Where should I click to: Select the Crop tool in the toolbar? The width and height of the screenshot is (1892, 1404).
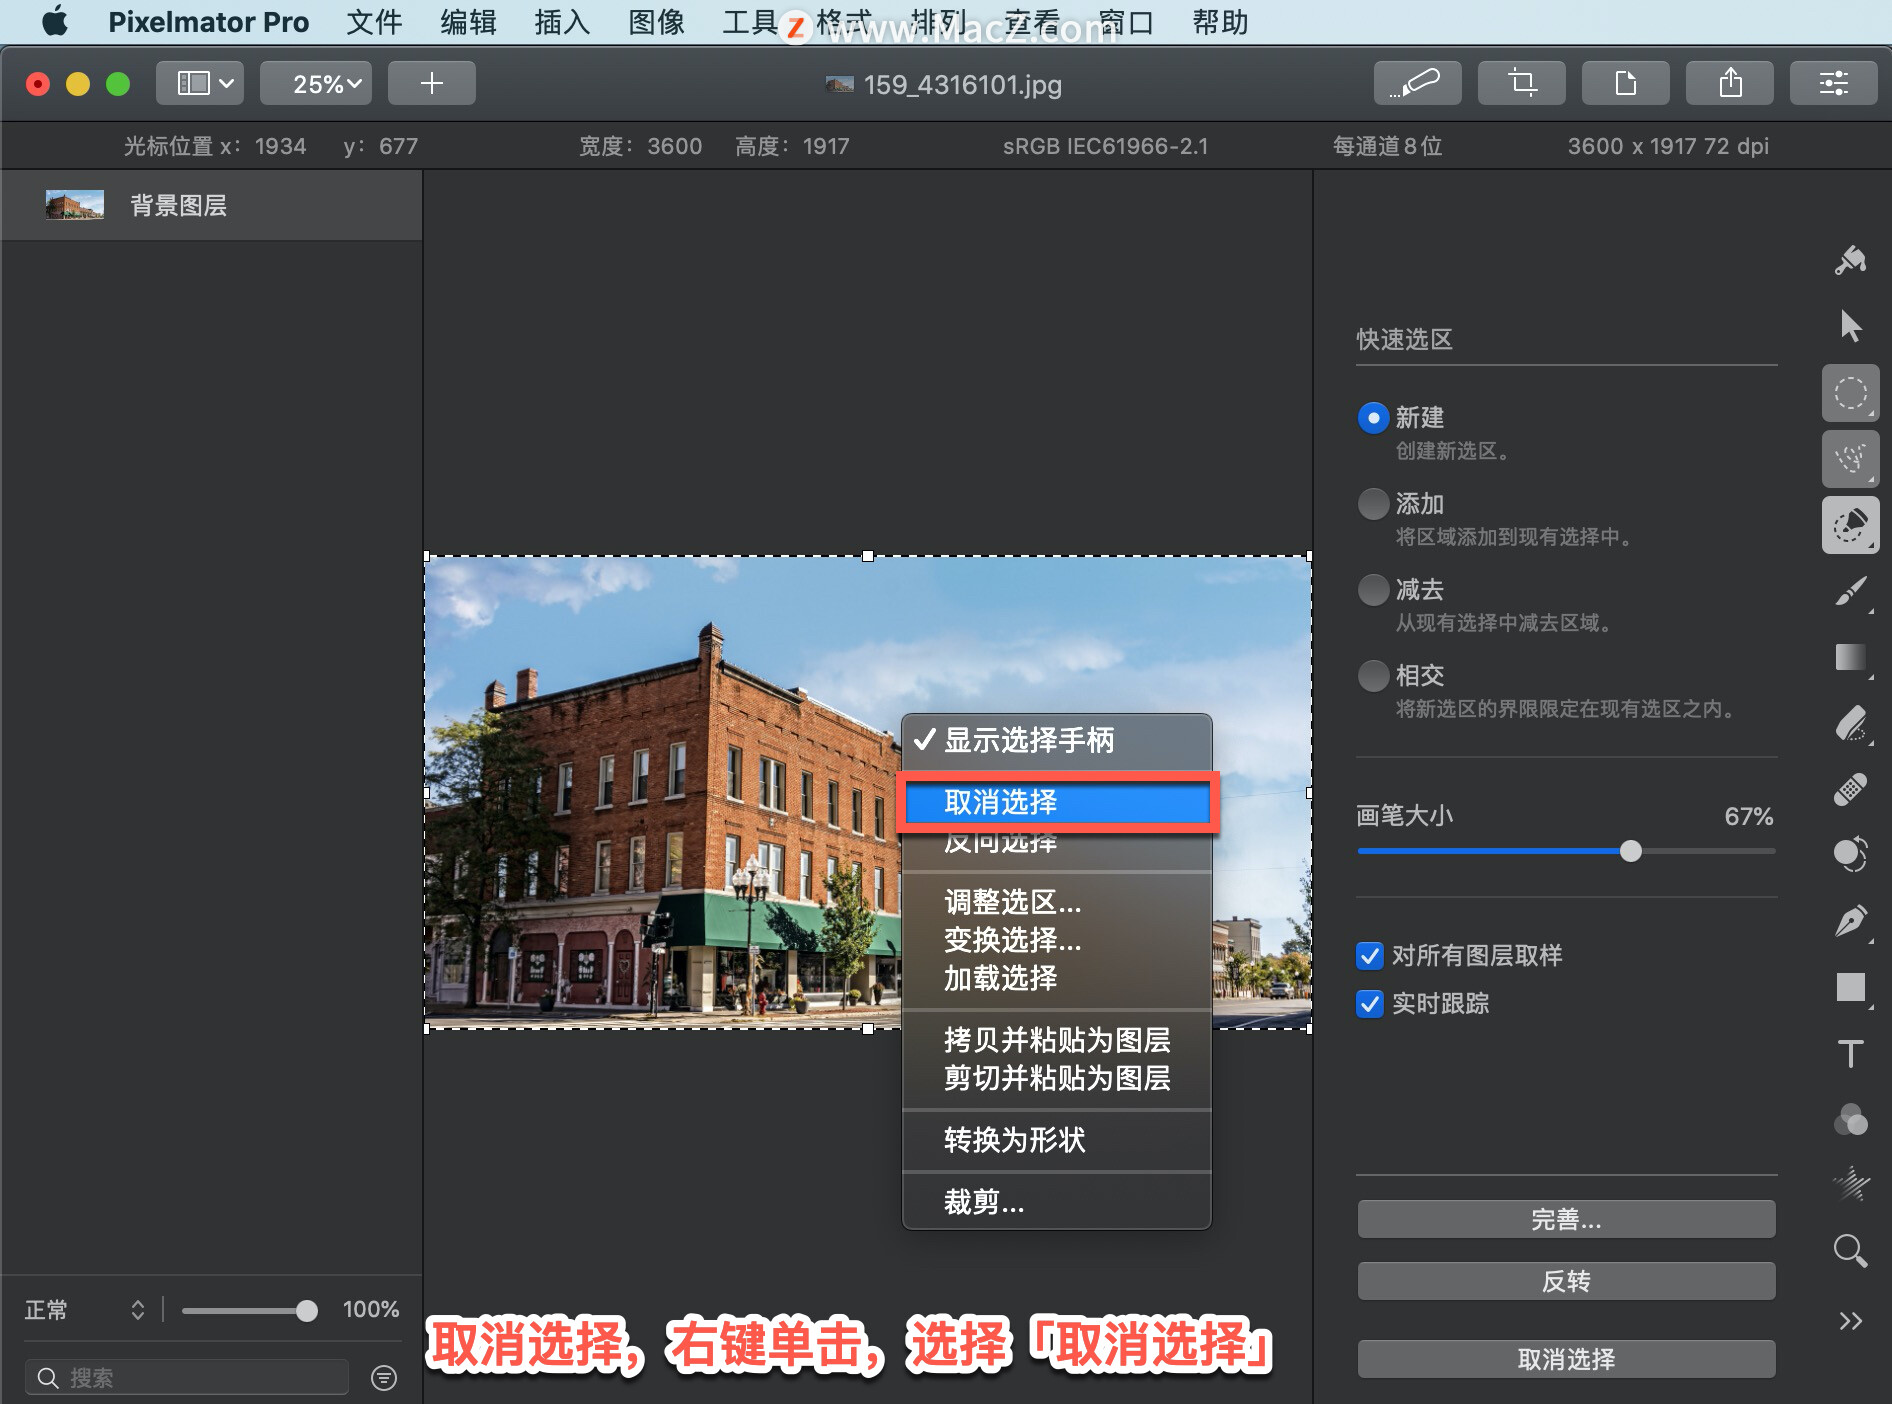[1521, 83]
